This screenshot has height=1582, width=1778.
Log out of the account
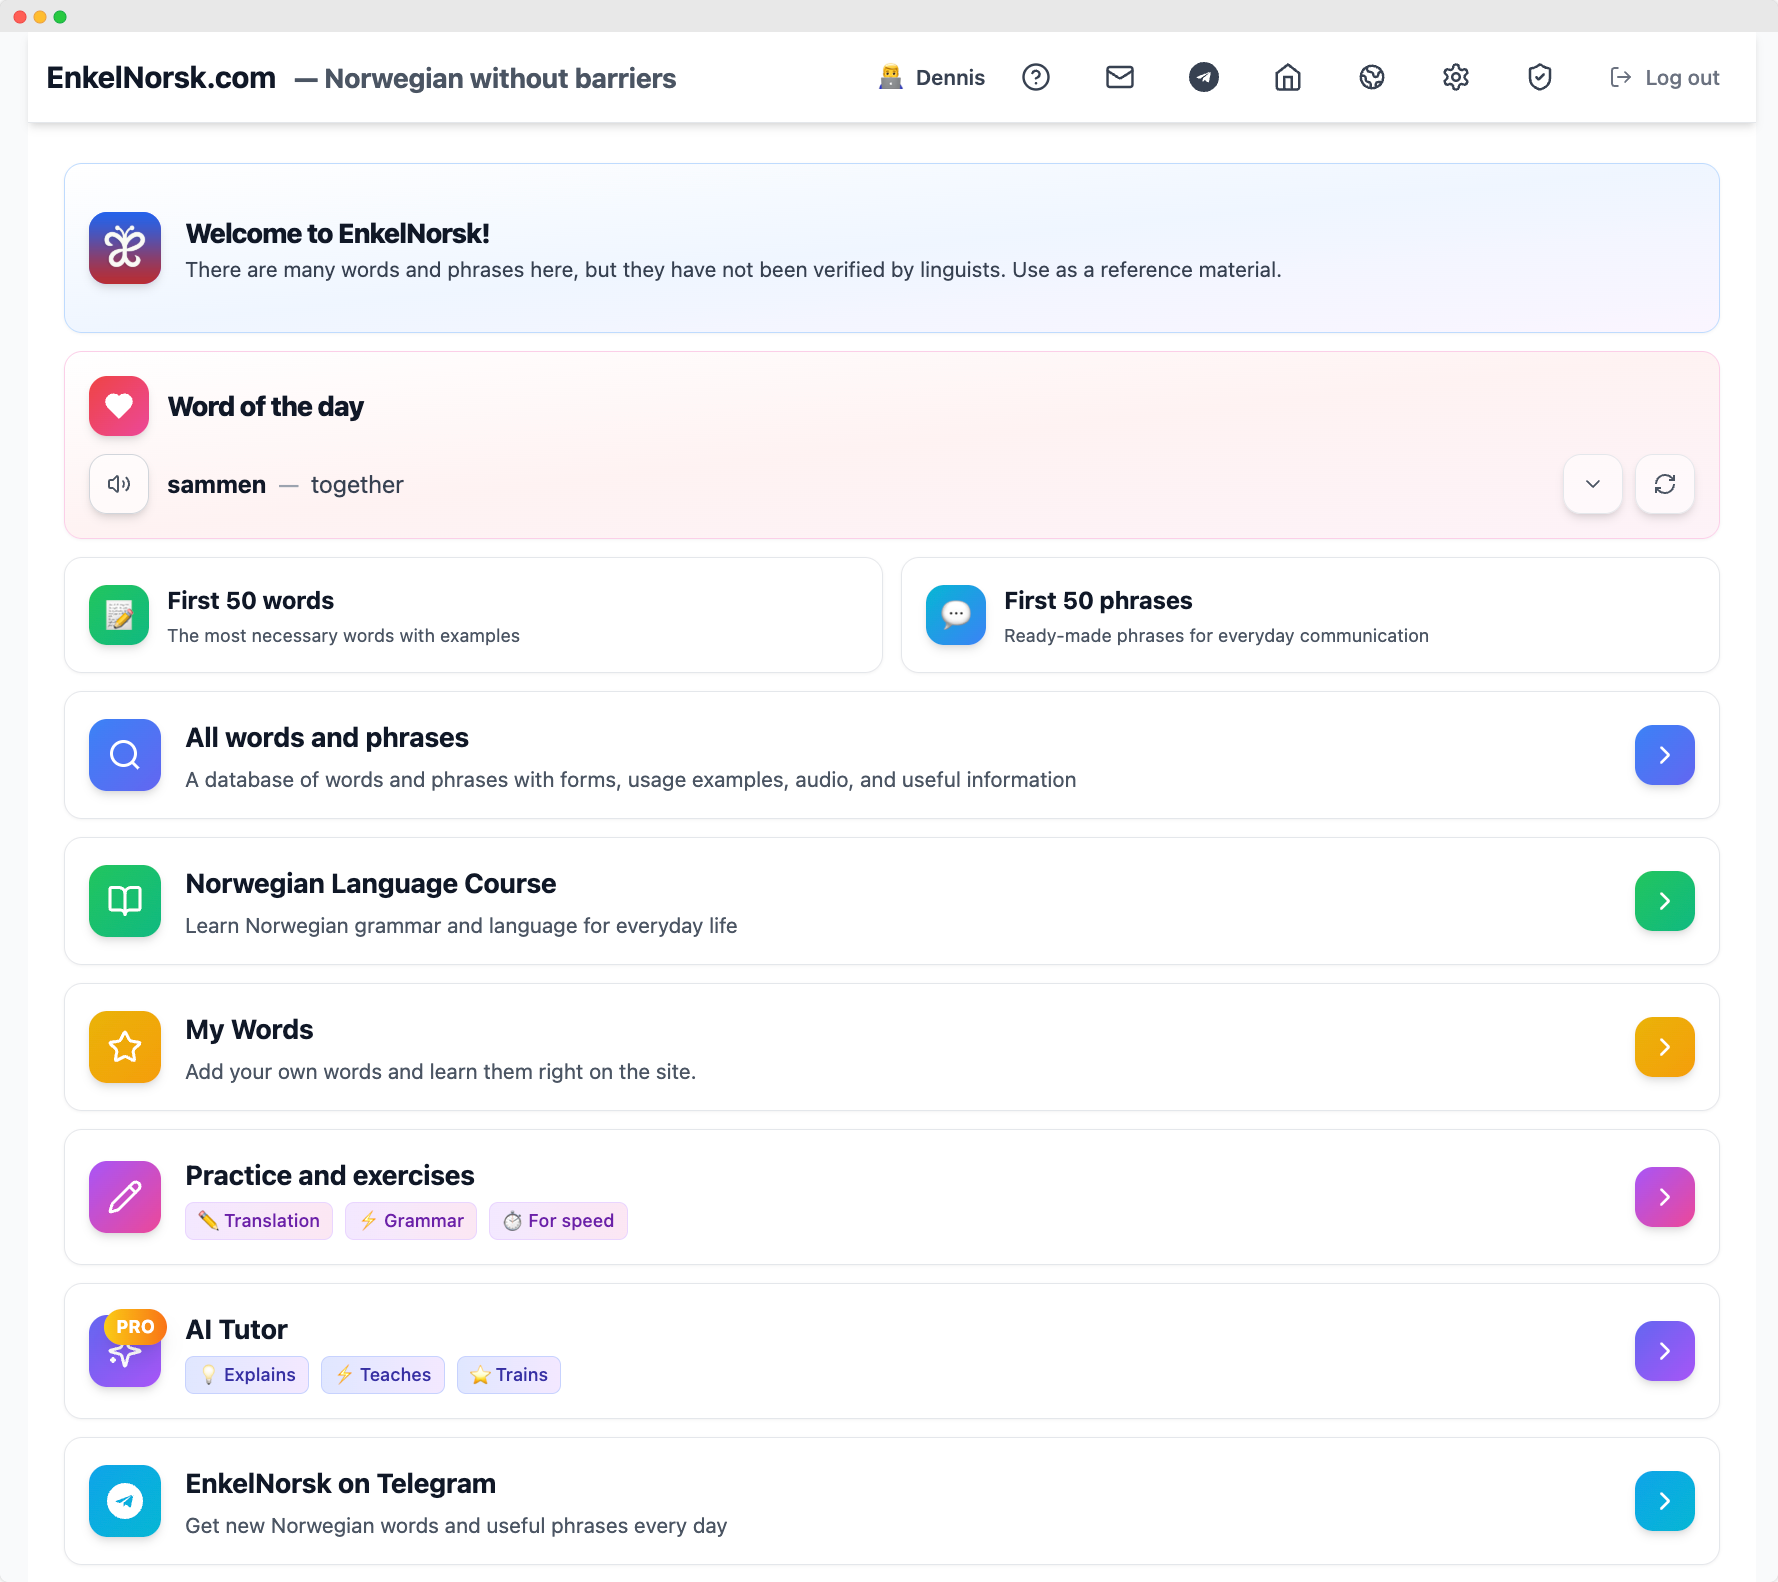(1665, 78)
